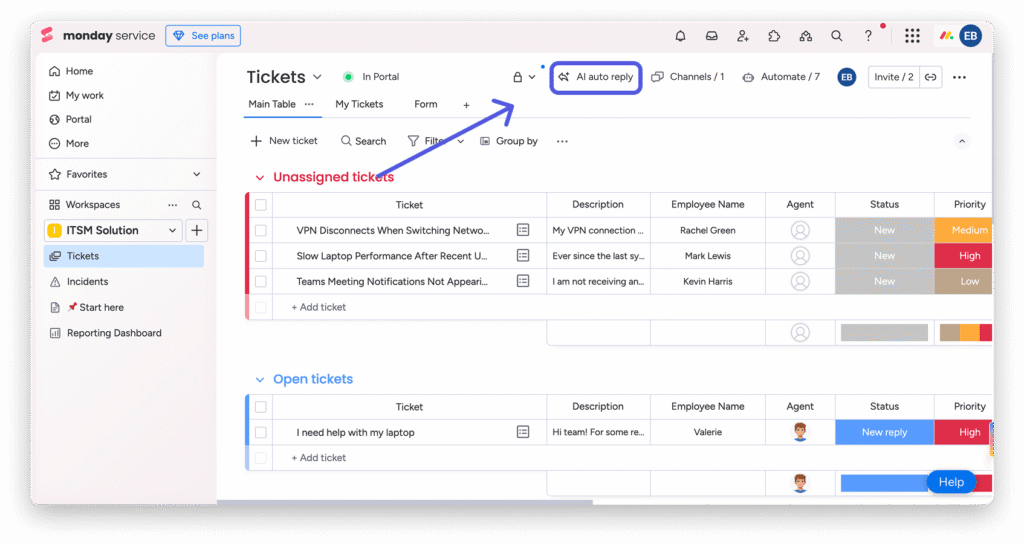Click Add ticket in Unassigned tickets group
Image resolution: width=1024 pixels, height=544 pixels.
pyautogui.click(x=319, y=307)
